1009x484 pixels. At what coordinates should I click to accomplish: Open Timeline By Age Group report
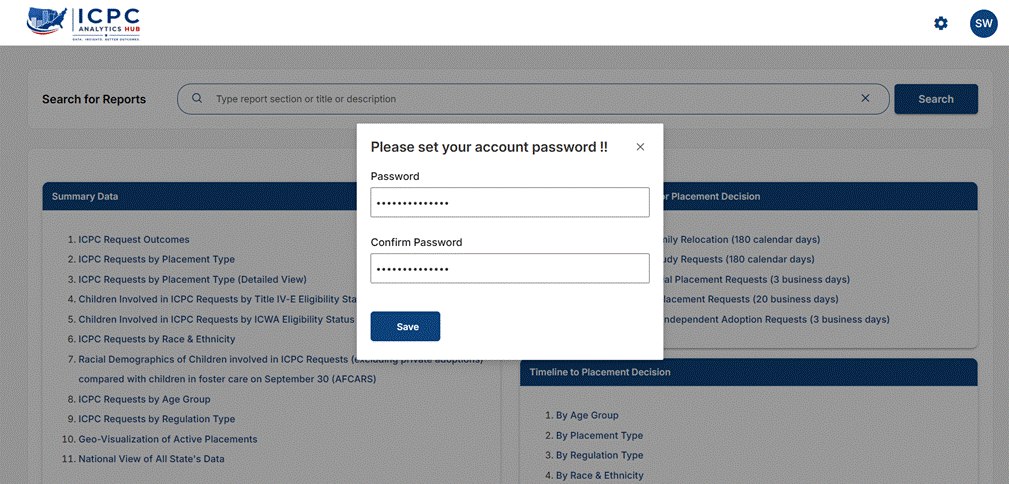point(587,415)
